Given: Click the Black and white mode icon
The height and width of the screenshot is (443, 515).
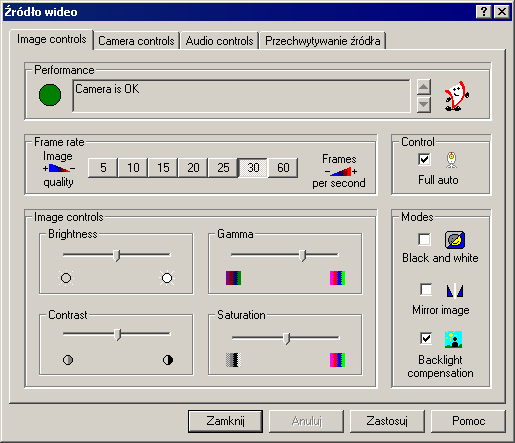Looking at the screenshot, I should [x=455, y=240].
